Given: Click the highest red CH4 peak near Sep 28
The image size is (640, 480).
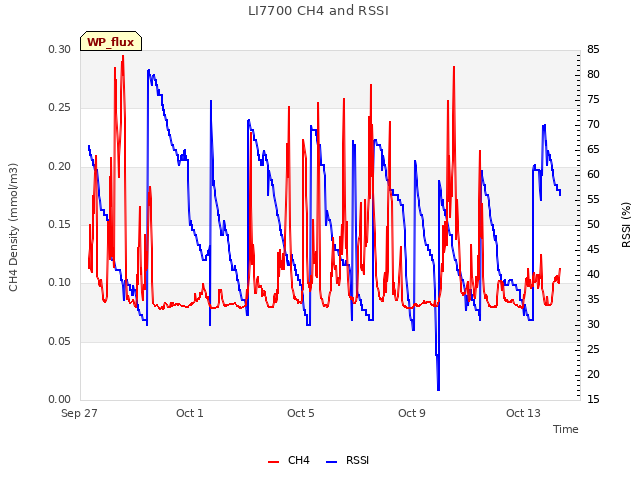Looking at the screenshot, I should [123, 57].
